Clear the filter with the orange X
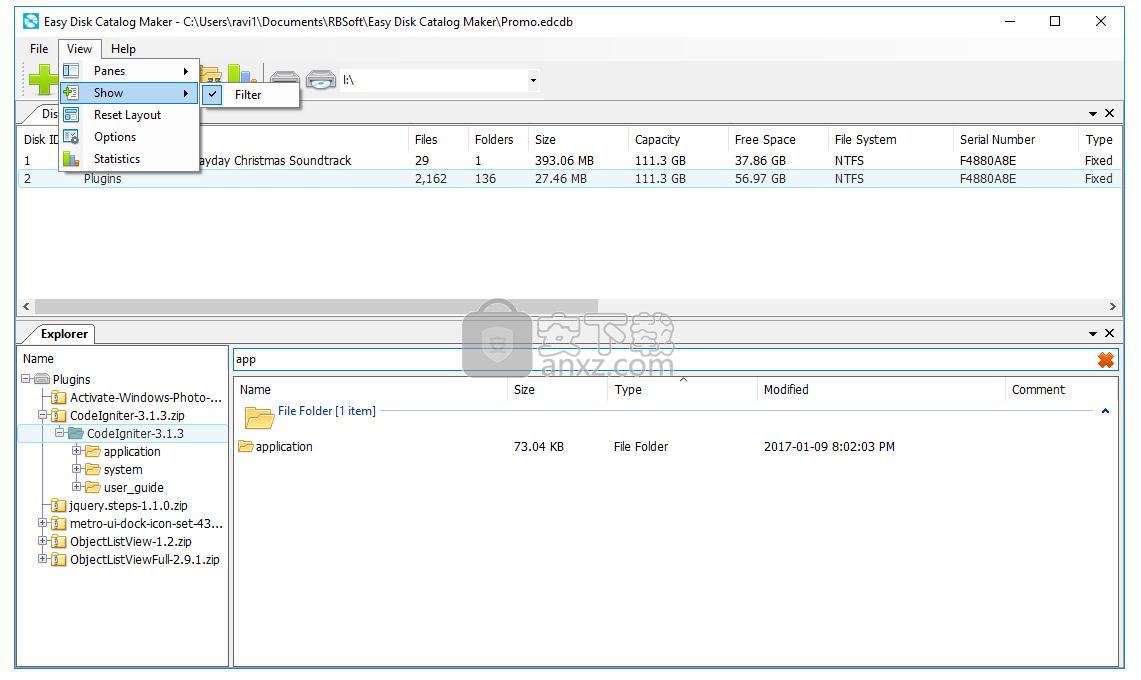This screenshot has height=680, width=1141. coord(1105,360)
